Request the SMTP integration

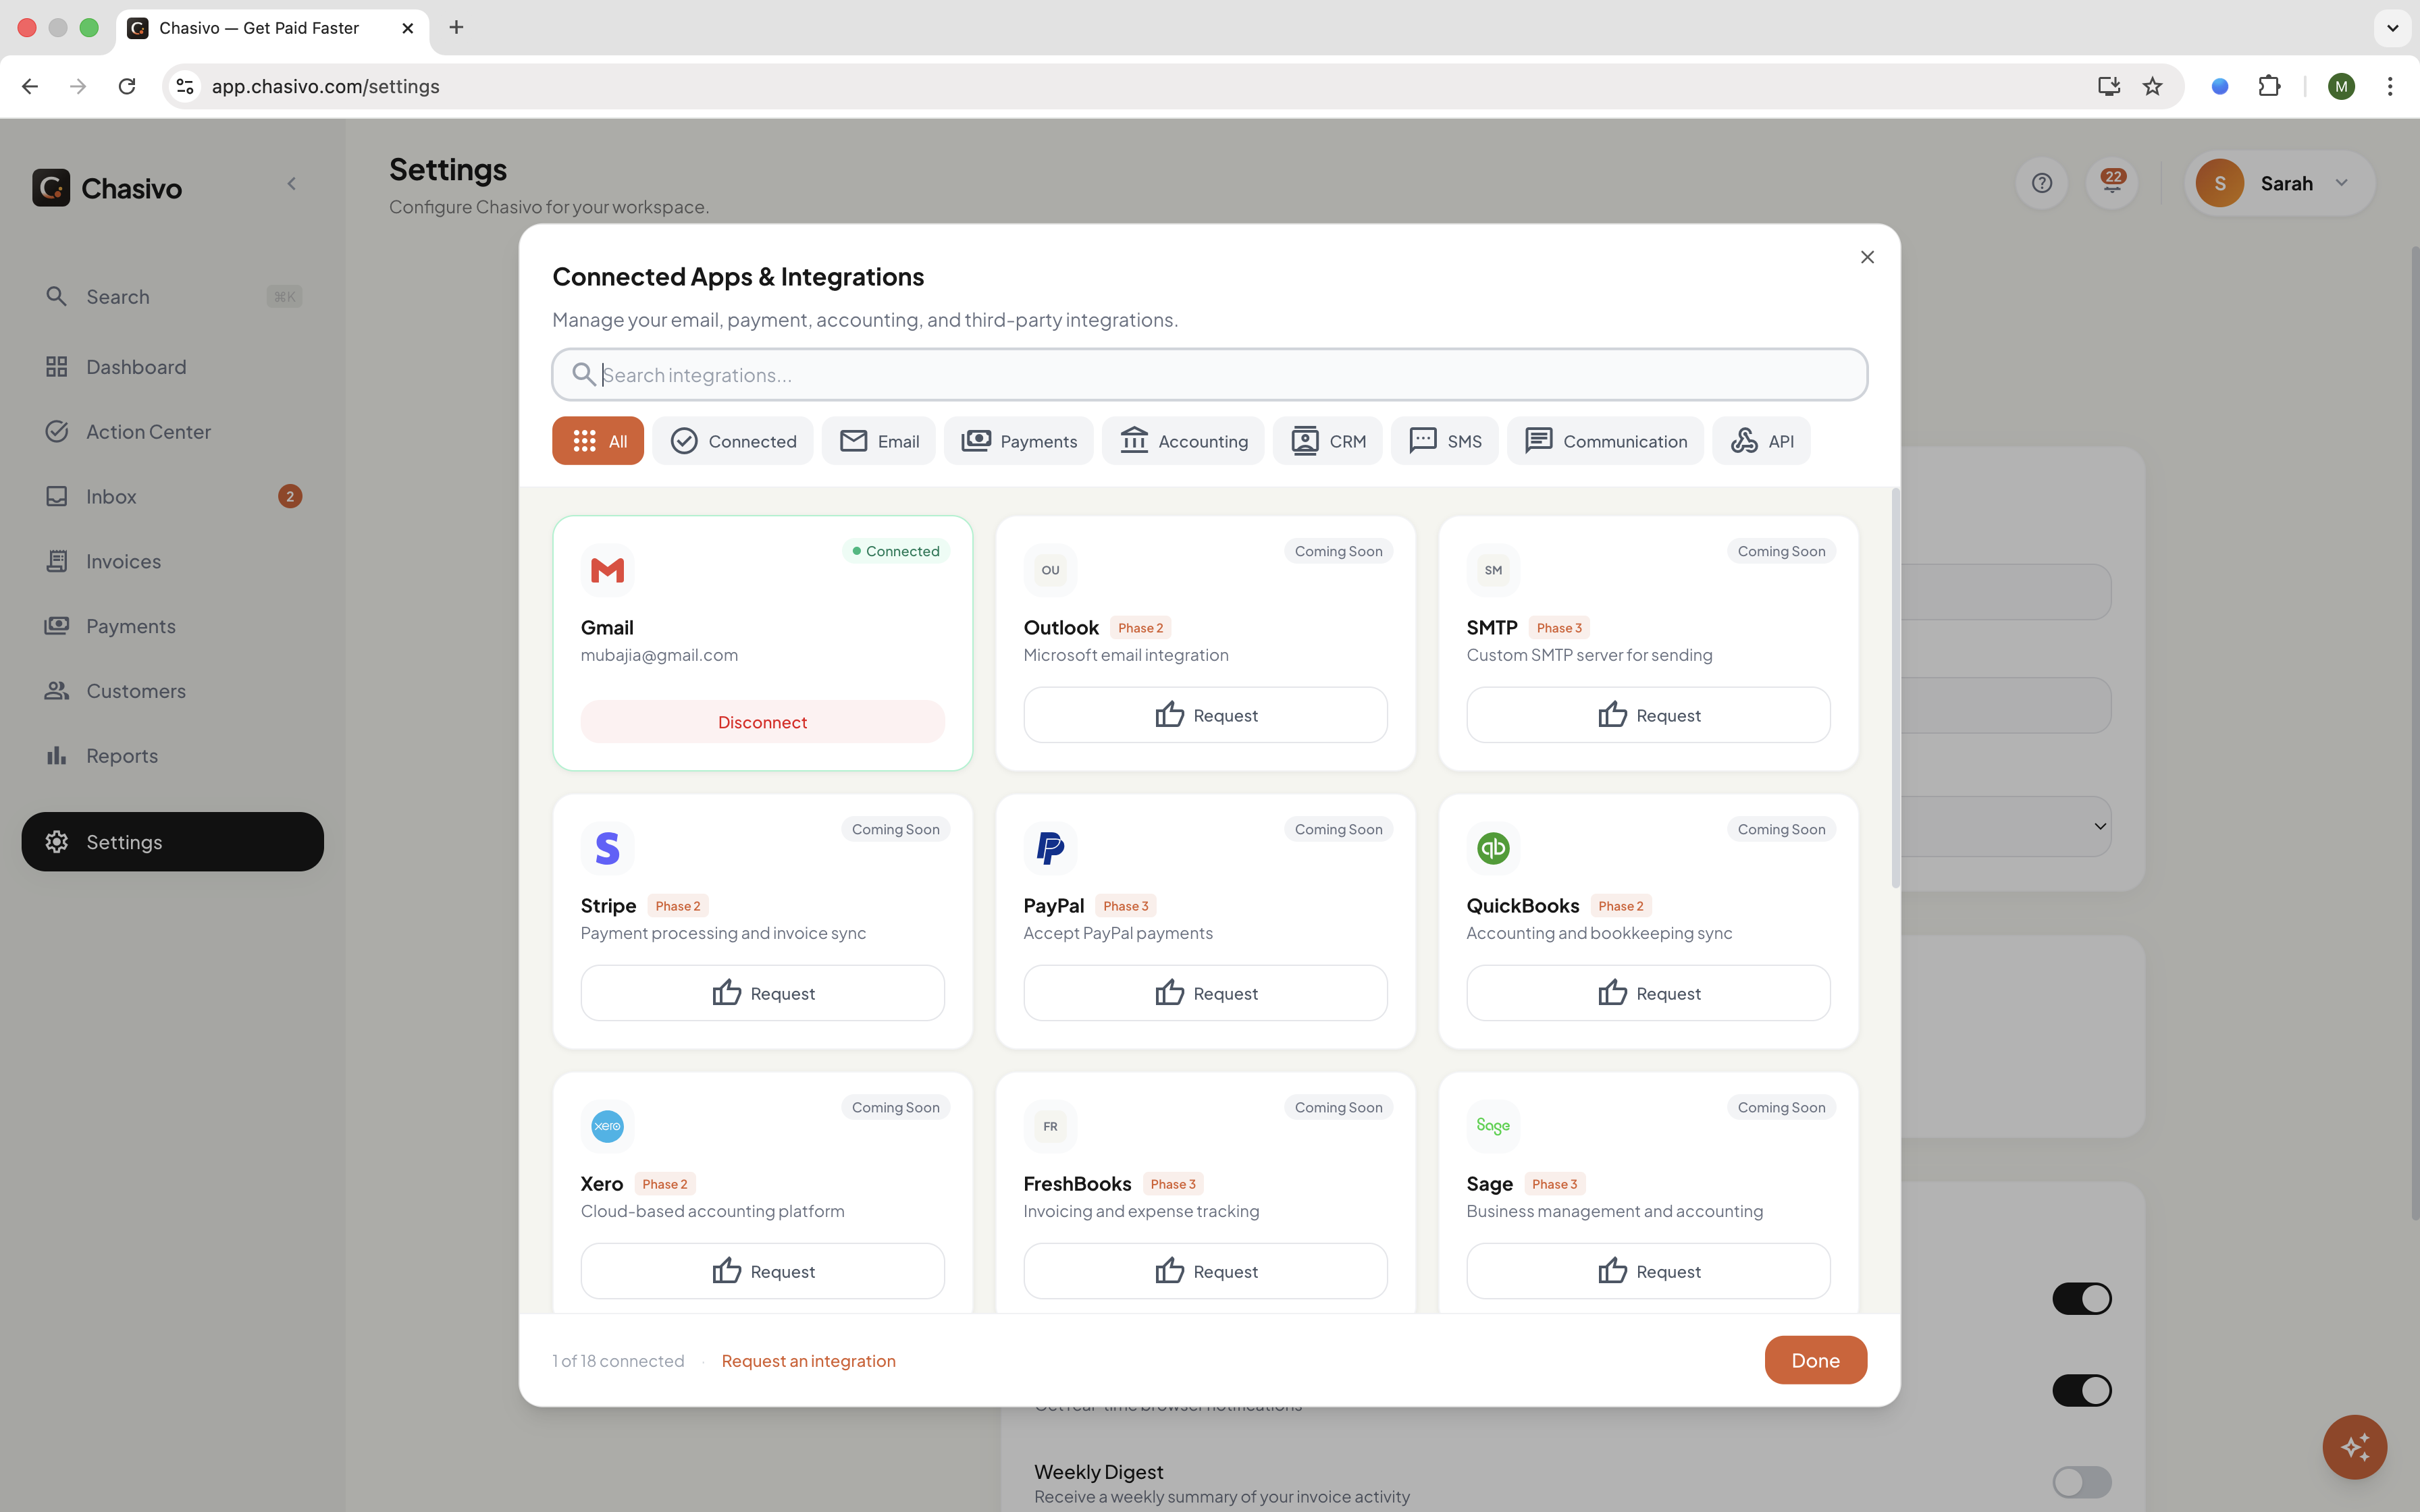pyautogui.click(x=1648, y=715)
